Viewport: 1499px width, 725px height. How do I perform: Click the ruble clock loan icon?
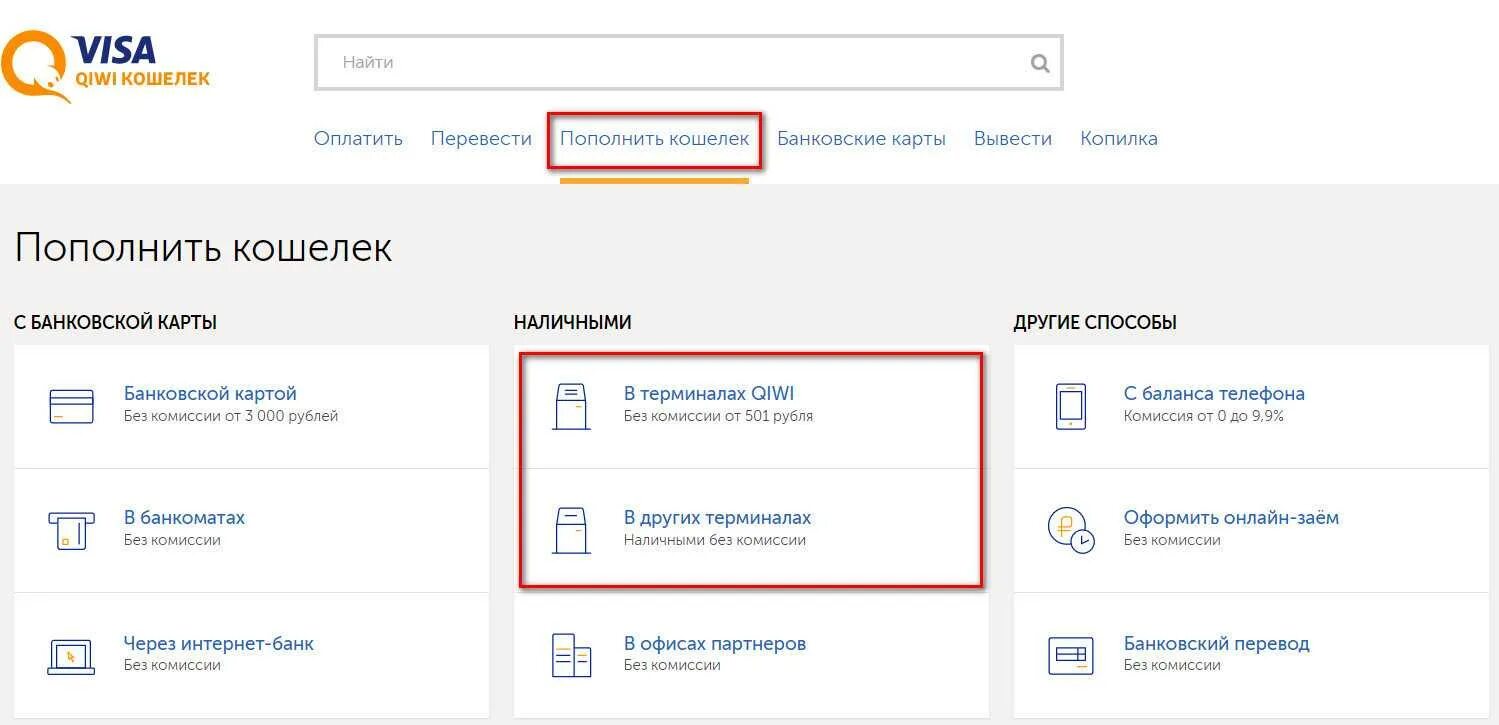[x=1071, y=530]
